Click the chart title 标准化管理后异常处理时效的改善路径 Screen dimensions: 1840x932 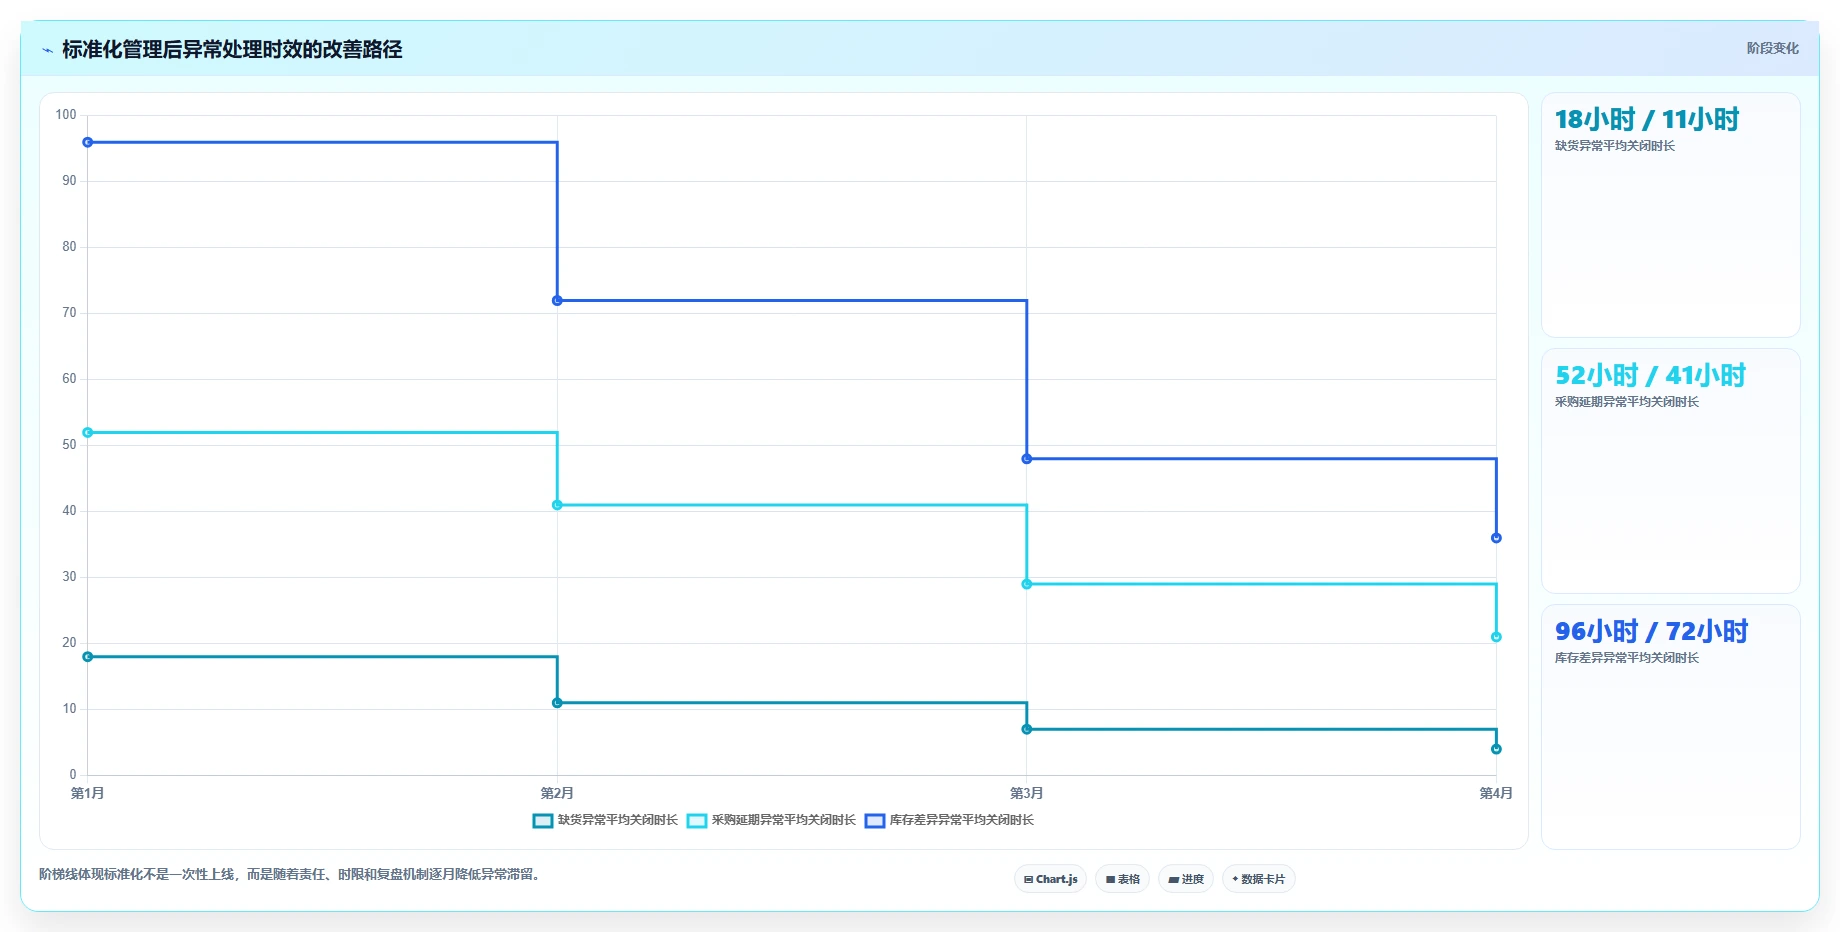pos(232,49)
